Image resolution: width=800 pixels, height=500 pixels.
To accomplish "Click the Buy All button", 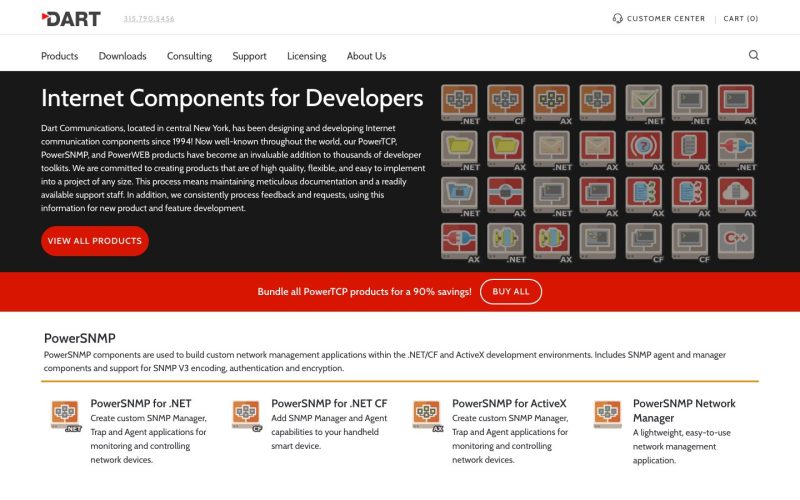I will click(511, 292).
